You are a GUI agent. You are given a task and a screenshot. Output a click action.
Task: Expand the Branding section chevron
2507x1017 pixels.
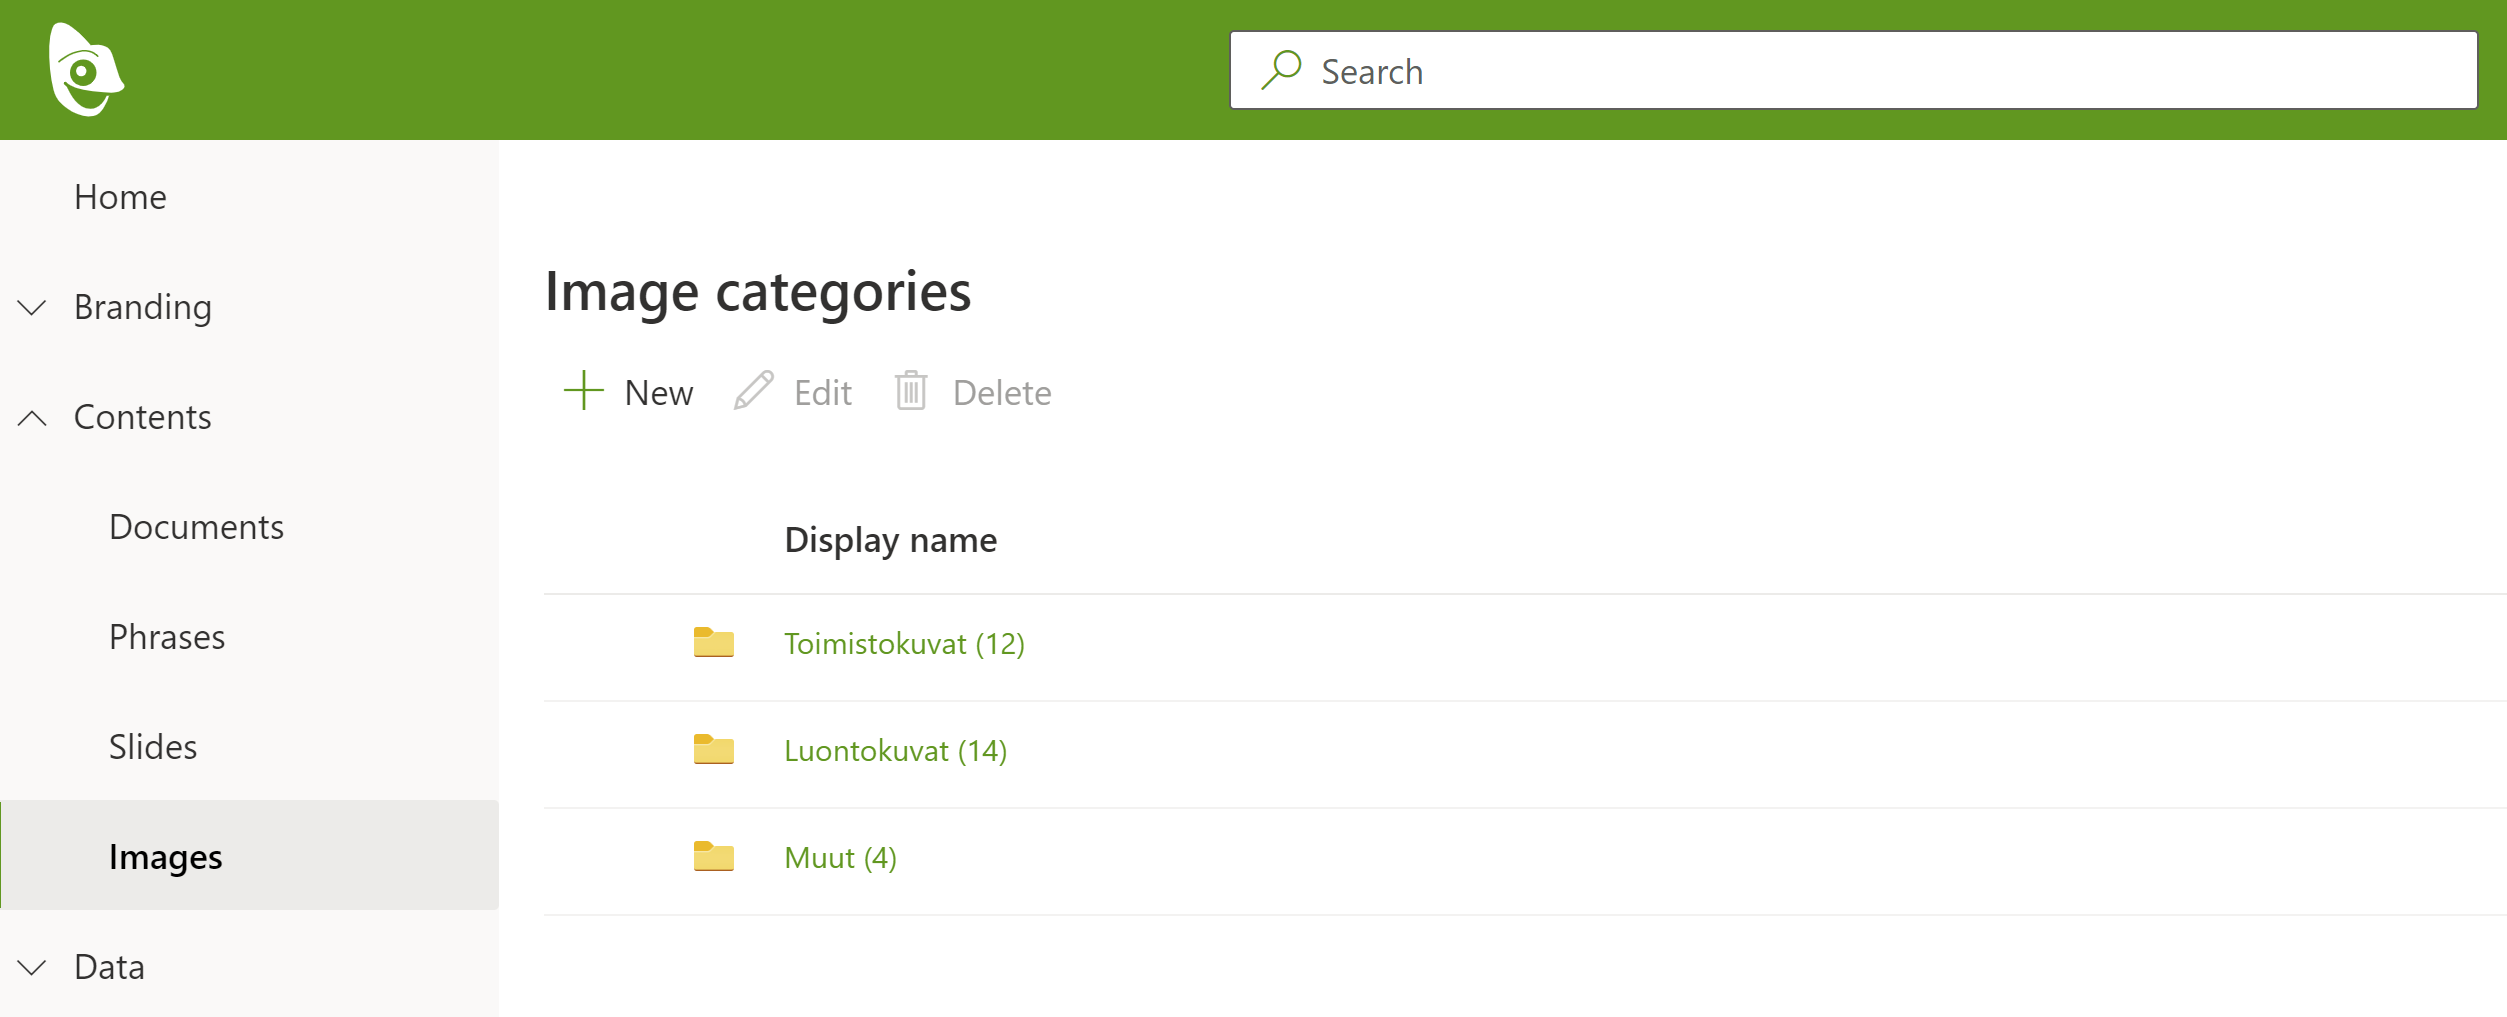[33, 307]
